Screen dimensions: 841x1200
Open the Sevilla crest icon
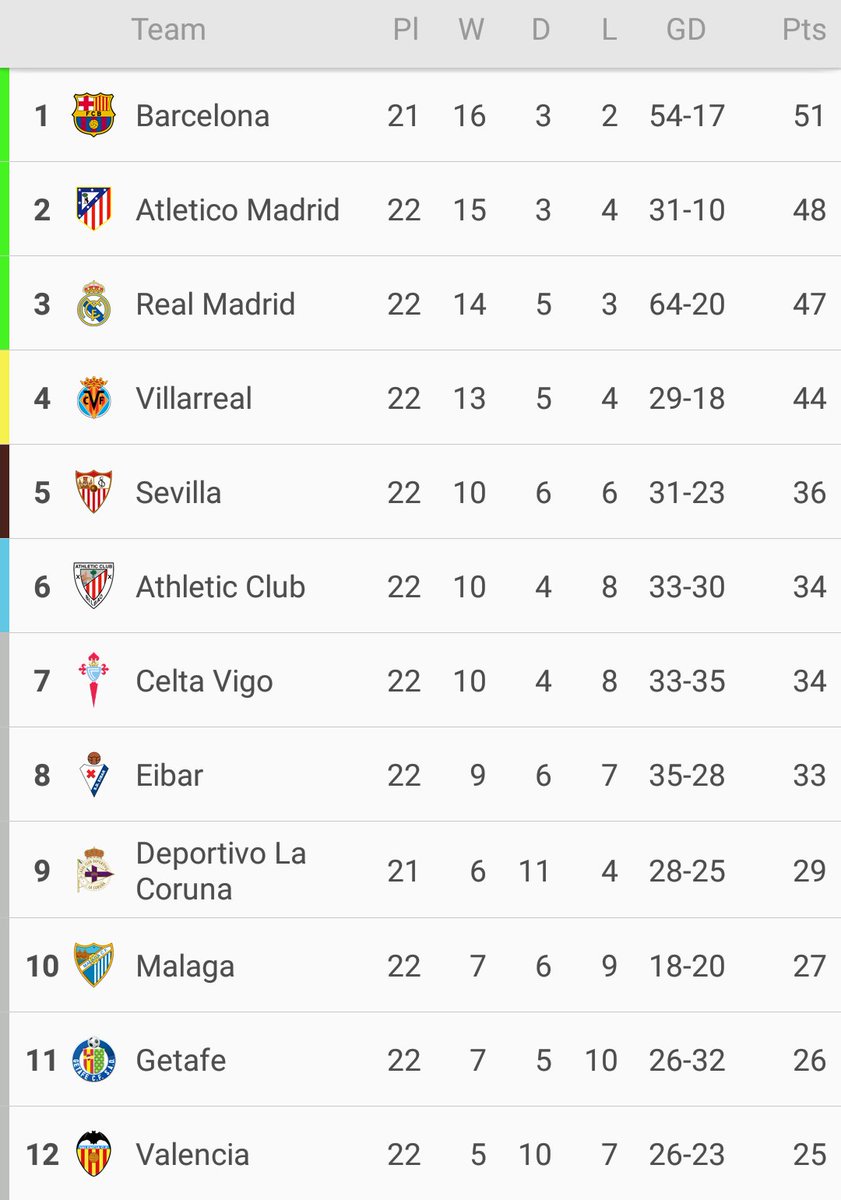tap(94, 492)
